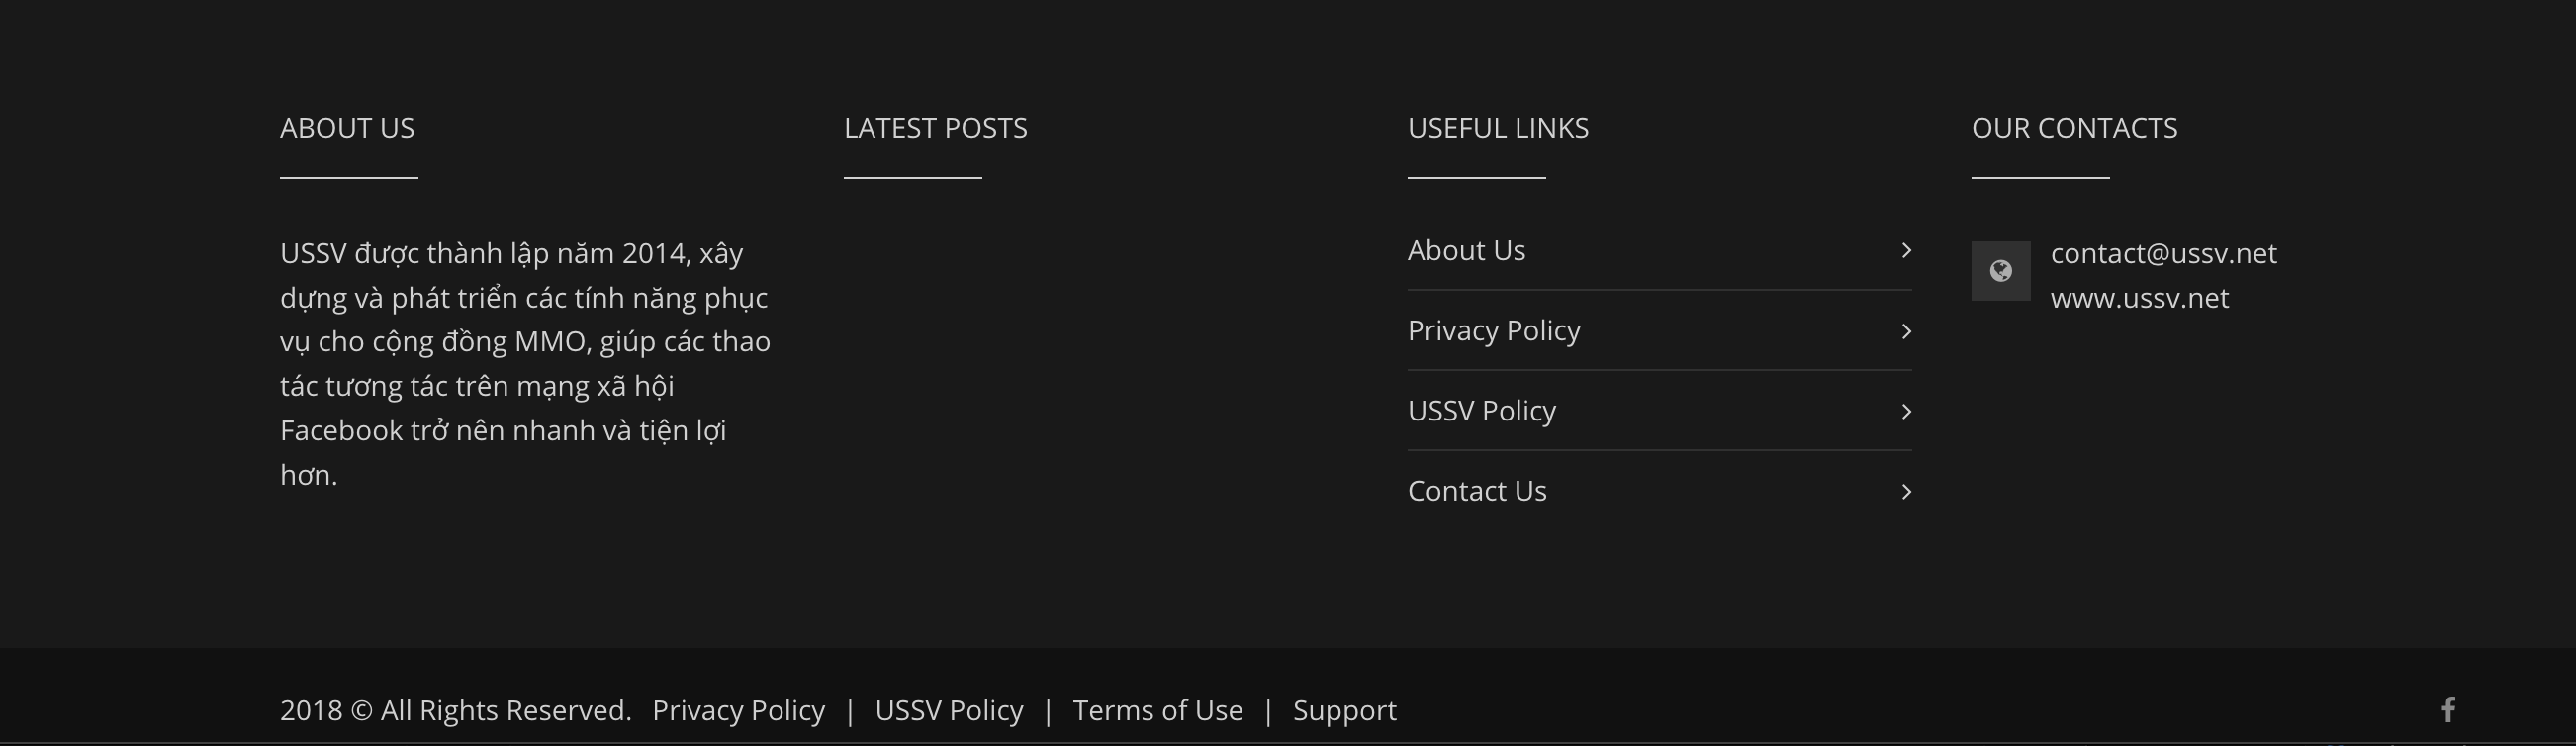Open Privacy Policy in Useful Links
This screenshot has width=2576, height=746.
pyautogui.click(x=1494, y=331)
